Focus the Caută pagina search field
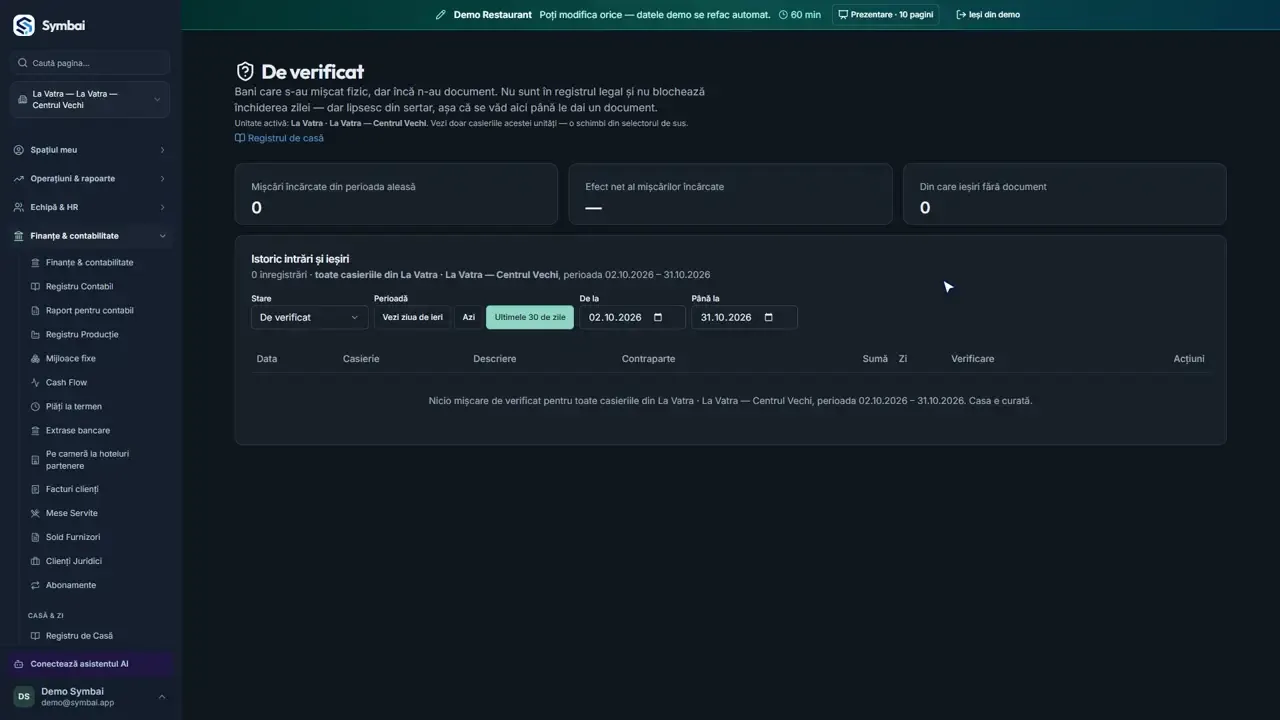 pos(90,63)
